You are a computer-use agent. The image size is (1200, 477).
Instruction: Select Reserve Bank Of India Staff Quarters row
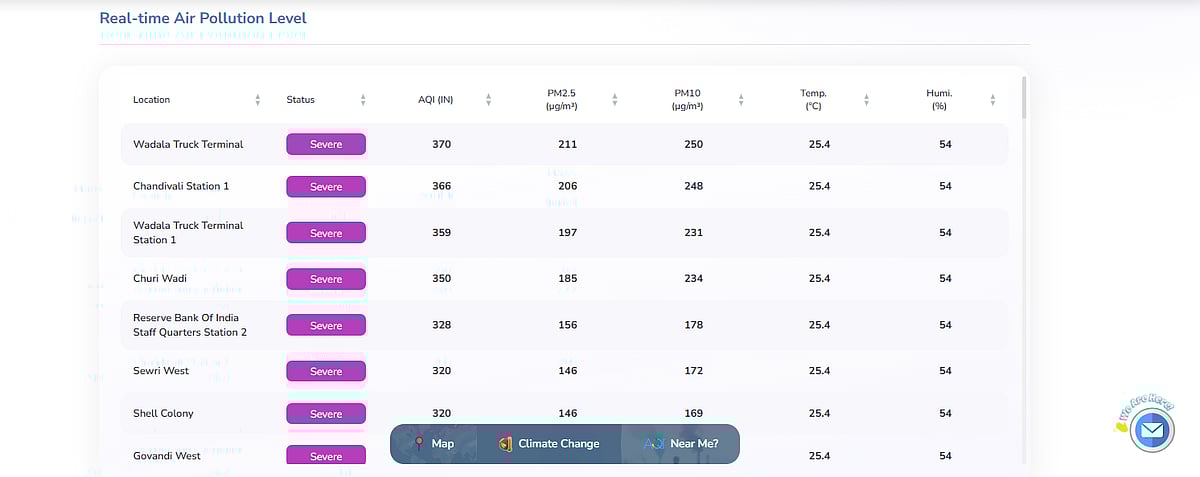coord(190,325)
